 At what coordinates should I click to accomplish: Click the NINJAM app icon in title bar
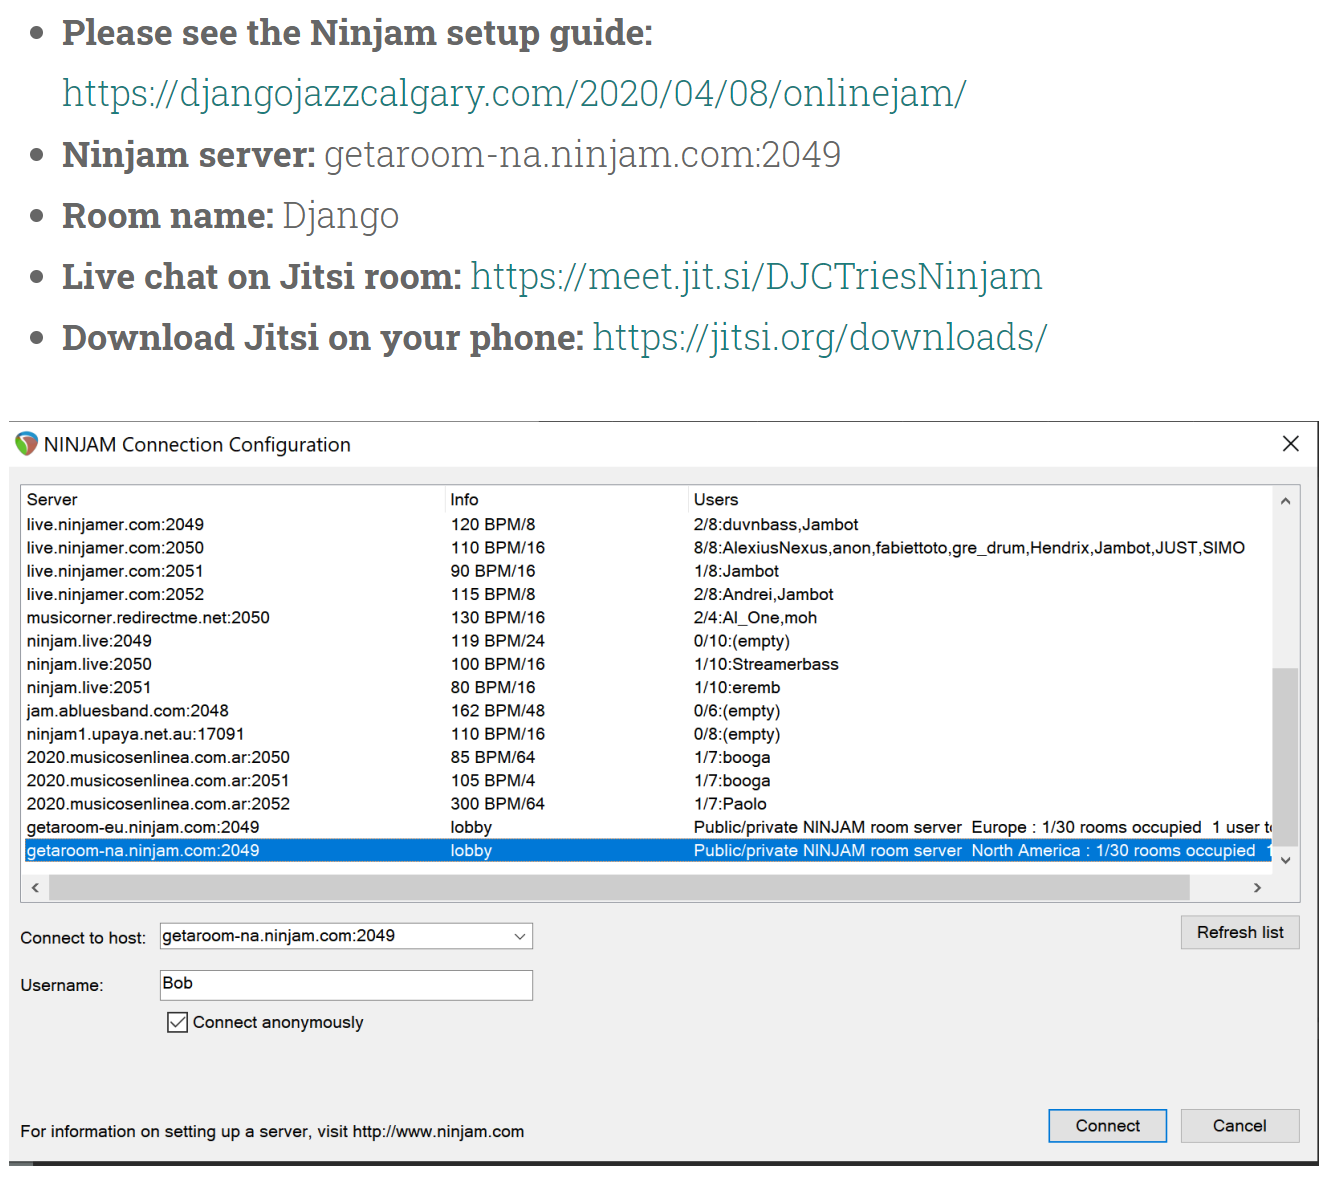point(26,444)
